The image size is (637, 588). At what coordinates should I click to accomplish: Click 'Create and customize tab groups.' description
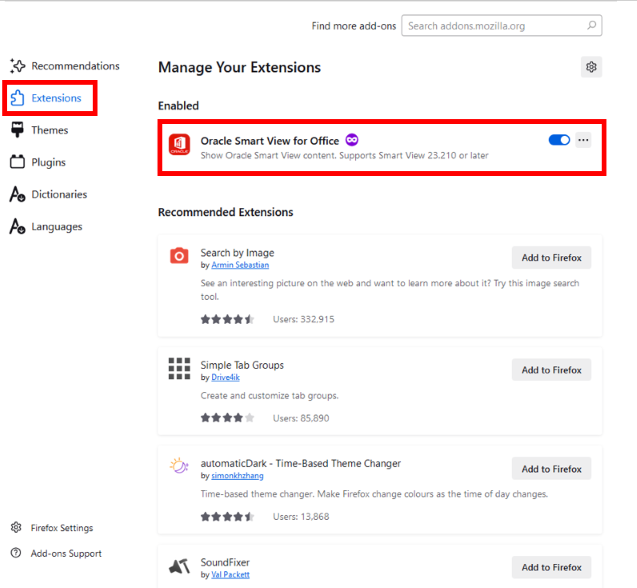(x=269, y=396)
